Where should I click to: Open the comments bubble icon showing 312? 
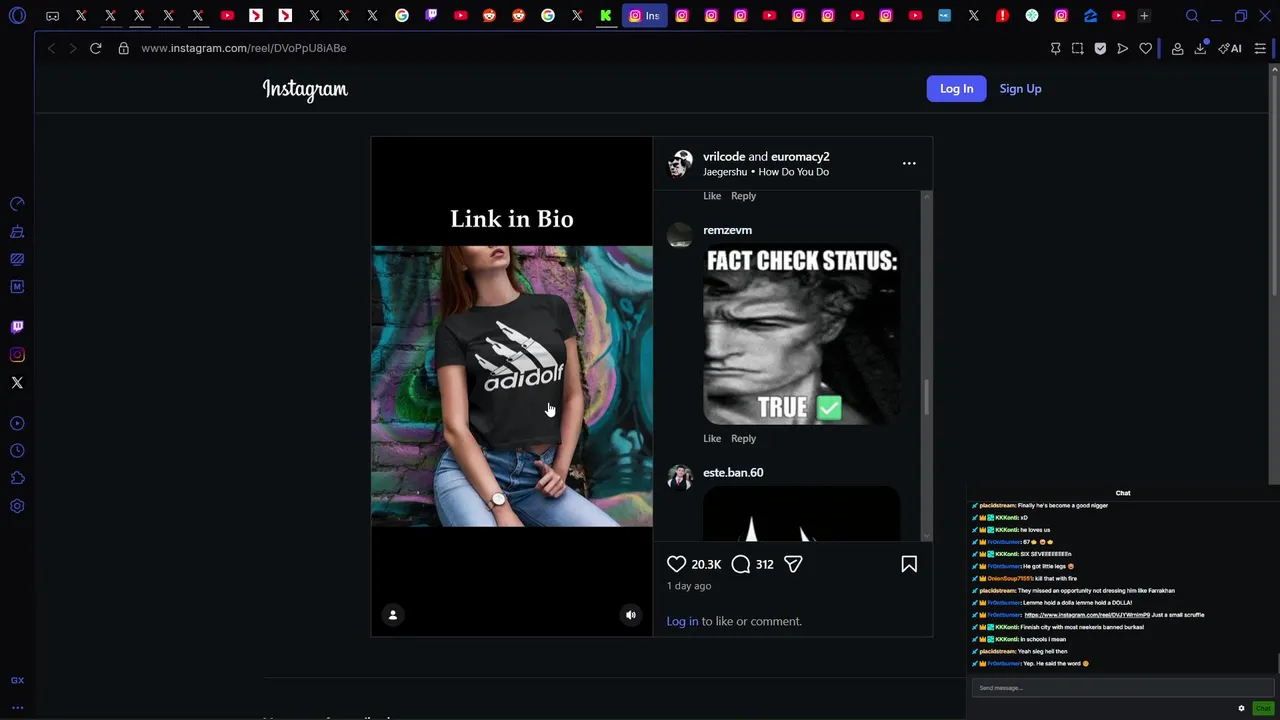(x=741, y=564)
